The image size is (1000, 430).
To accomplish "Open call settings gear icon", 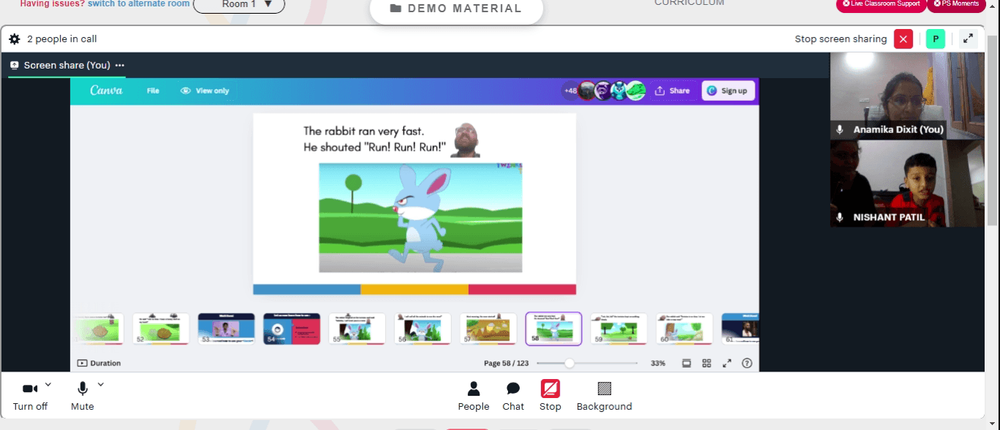I will (15, 39).
